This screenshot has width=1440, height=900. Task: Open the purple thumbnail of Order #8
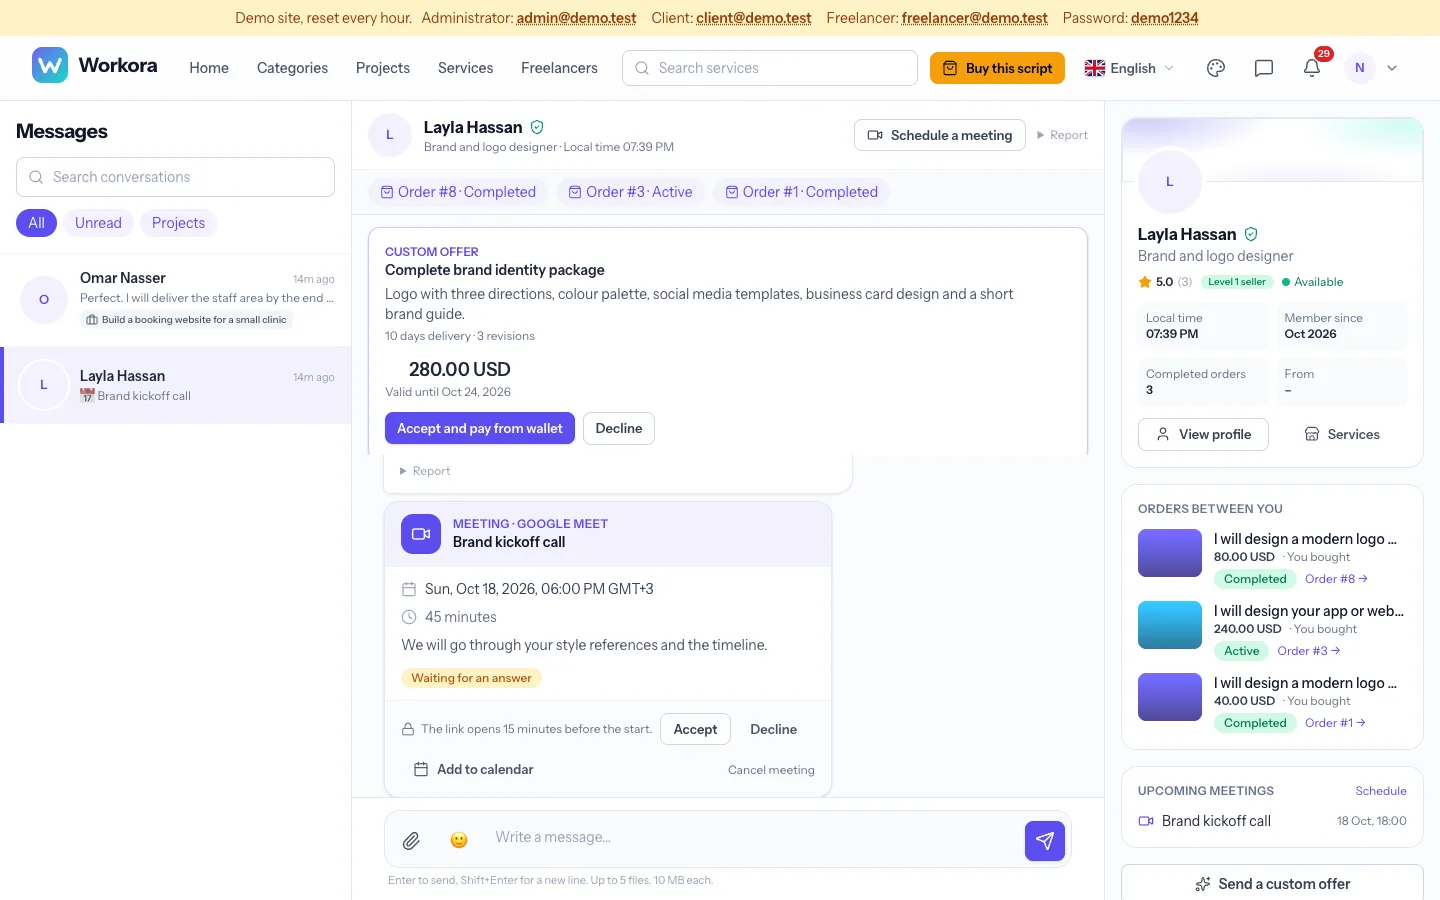1170,553
